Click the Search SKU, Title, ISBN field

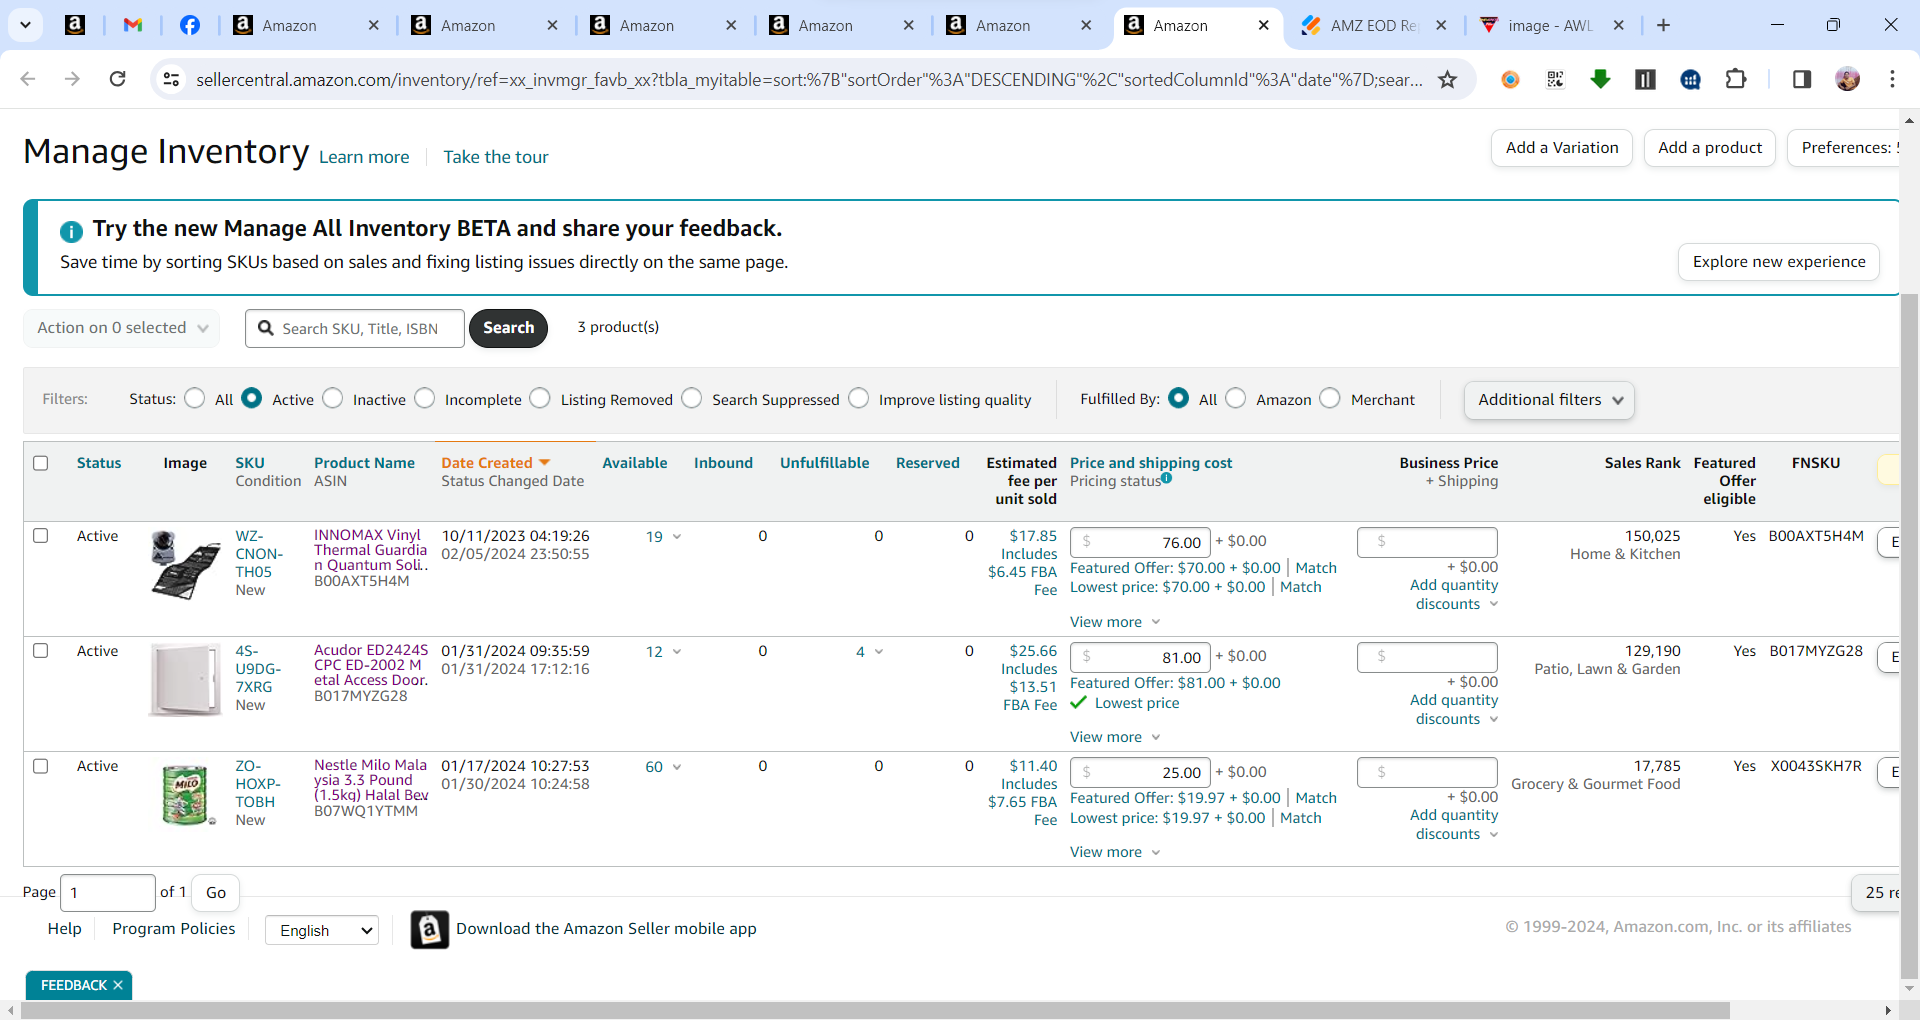pyautogui.click(x=355, y=328)
